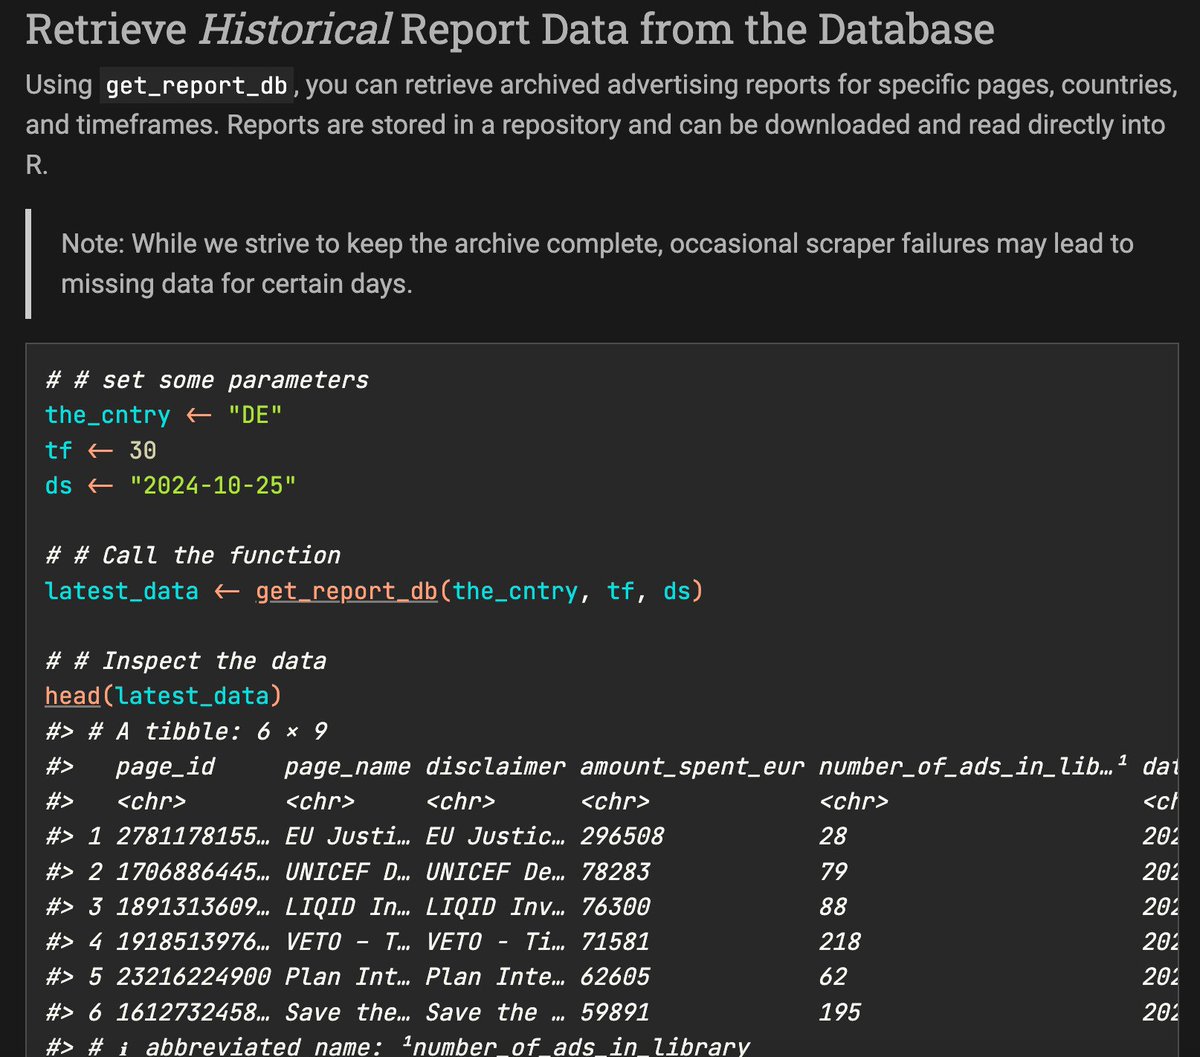The width and height of the screenshot is (1200, 1057).
Task: Click the 'disclaimer' column header
Action: (495, 766)
